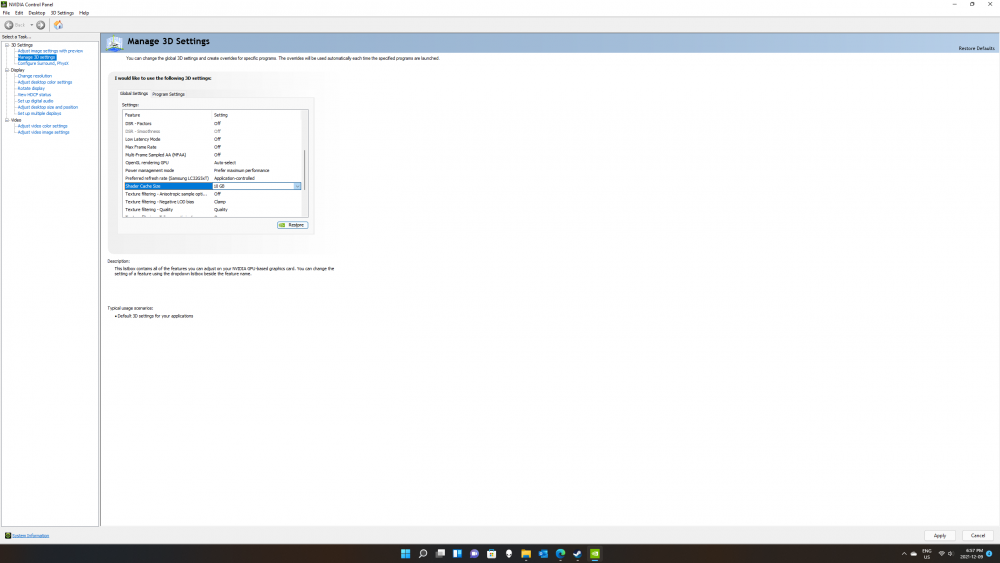Open Steam from the taskbar
The width and height of the screenshot is (1000, 563).
point(577,553)
